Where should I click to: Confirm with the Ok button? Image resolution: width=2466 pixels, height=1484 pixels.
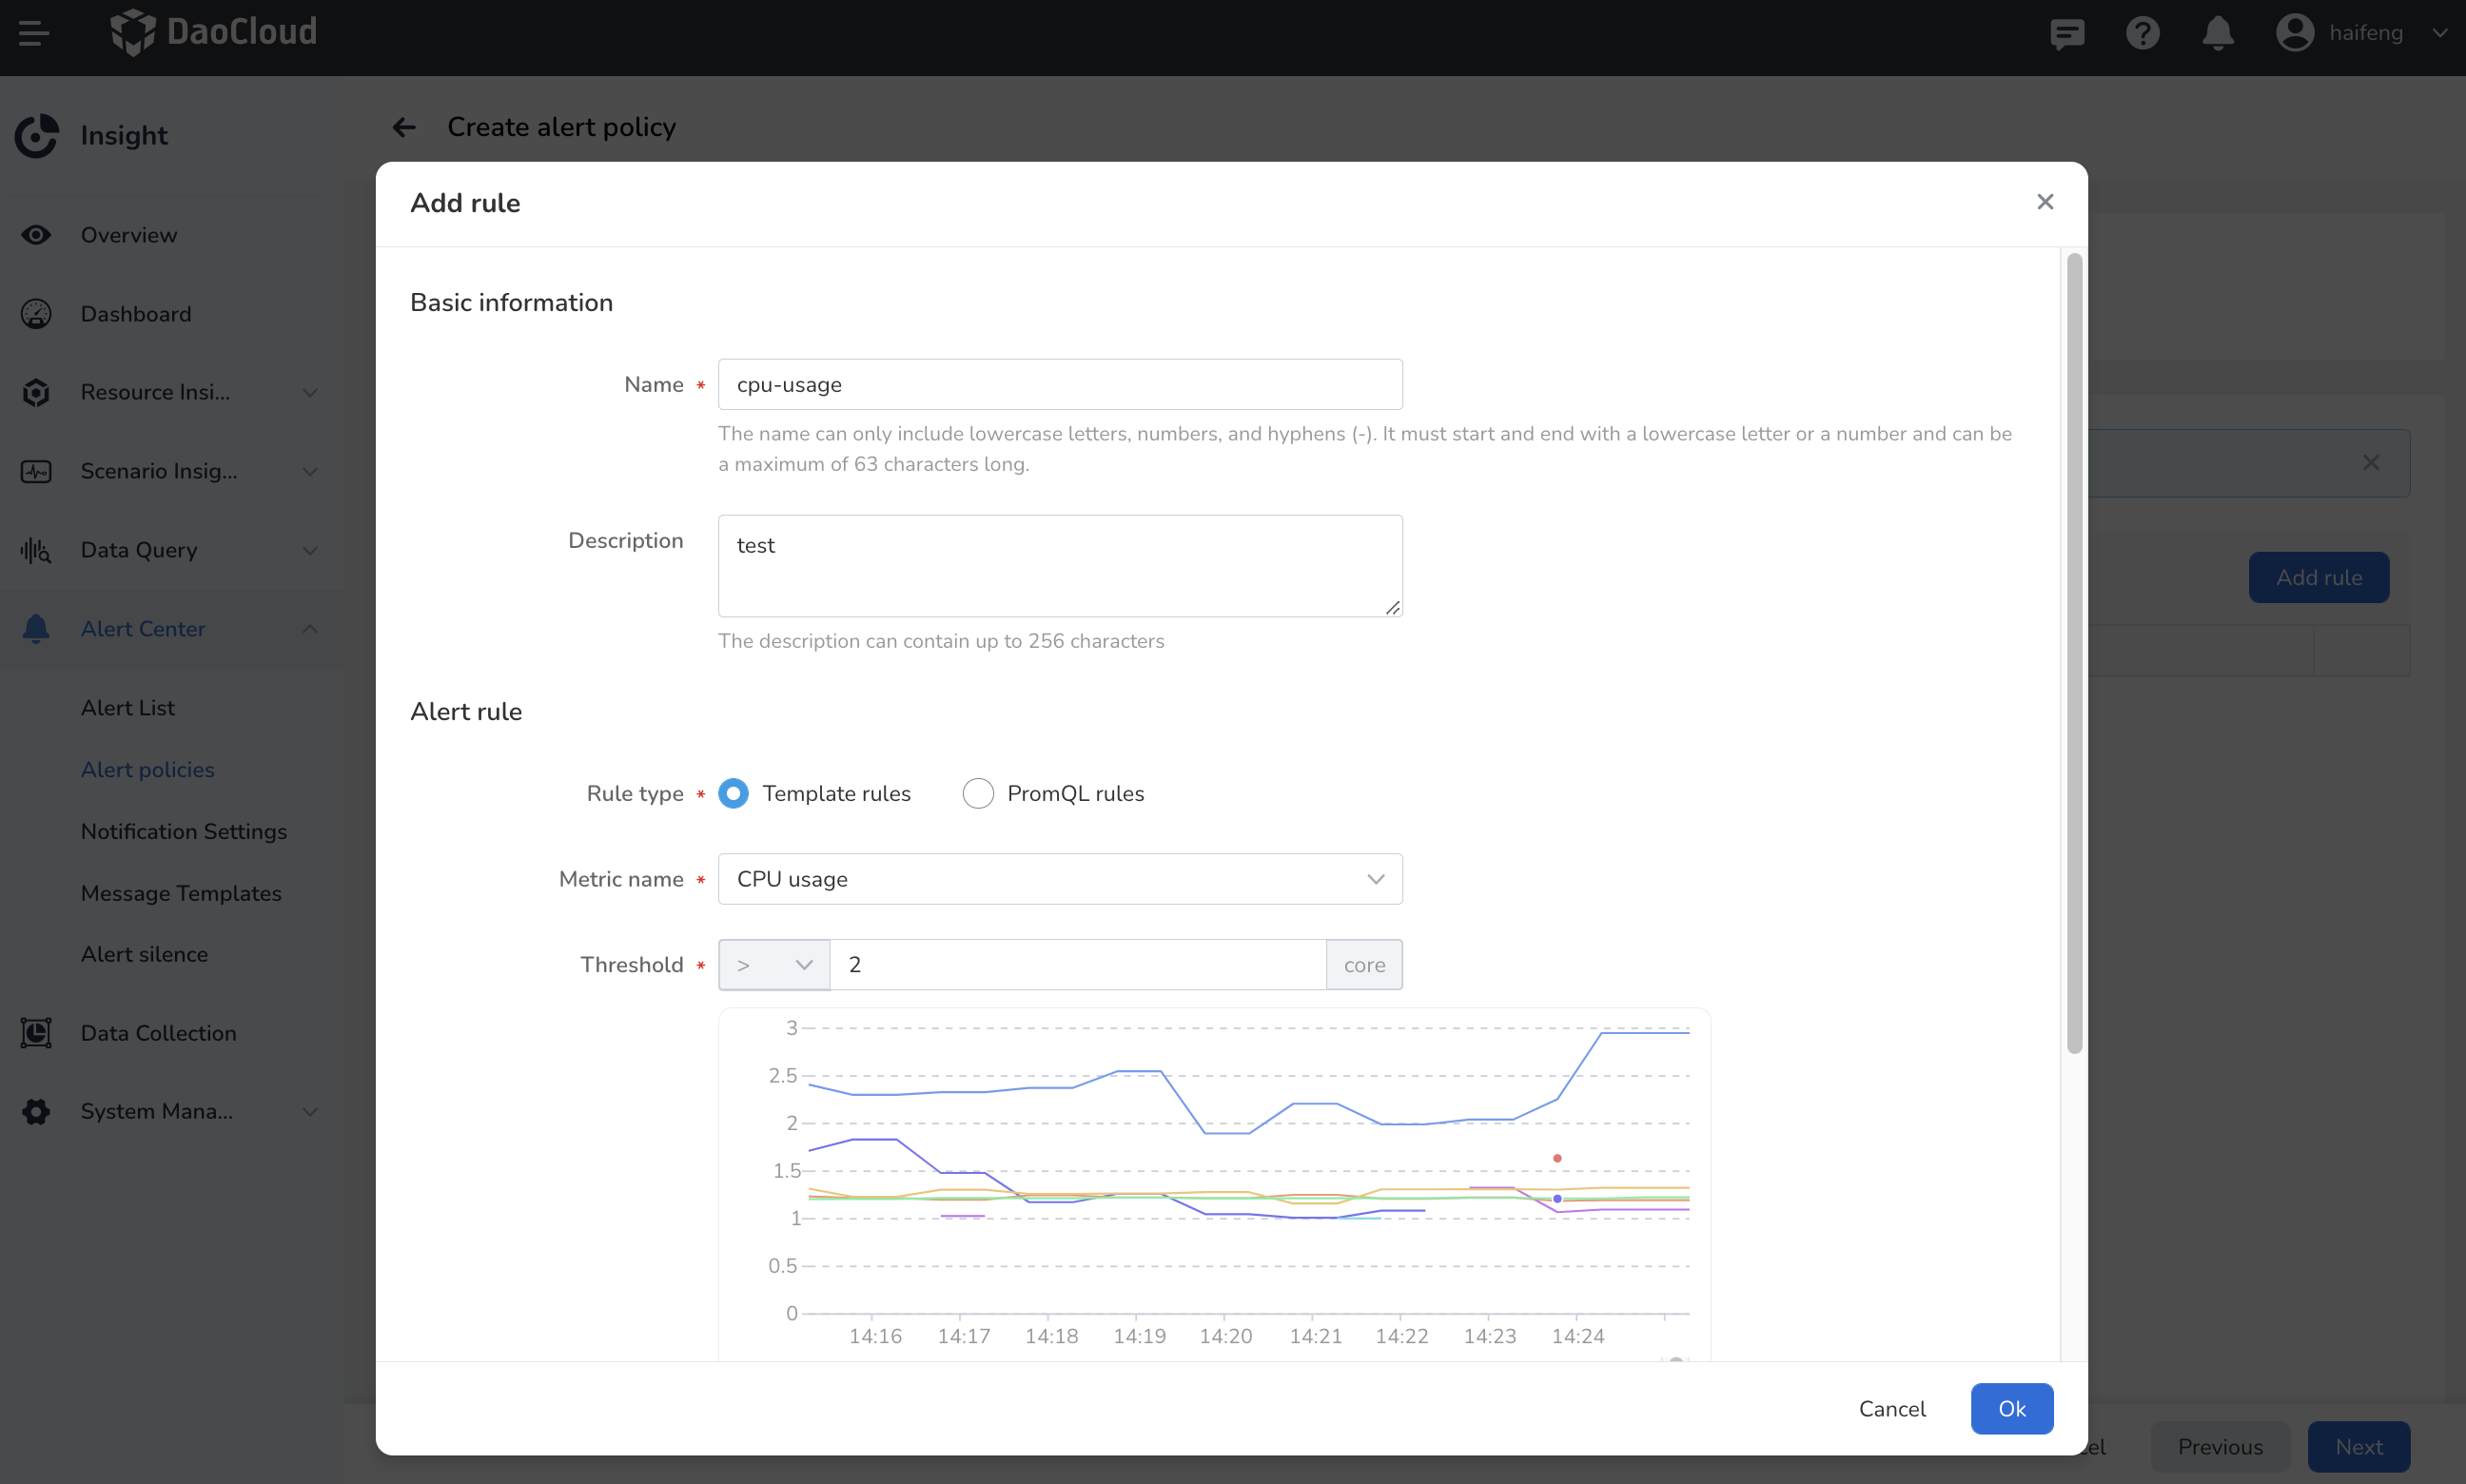(2011, 1408)
